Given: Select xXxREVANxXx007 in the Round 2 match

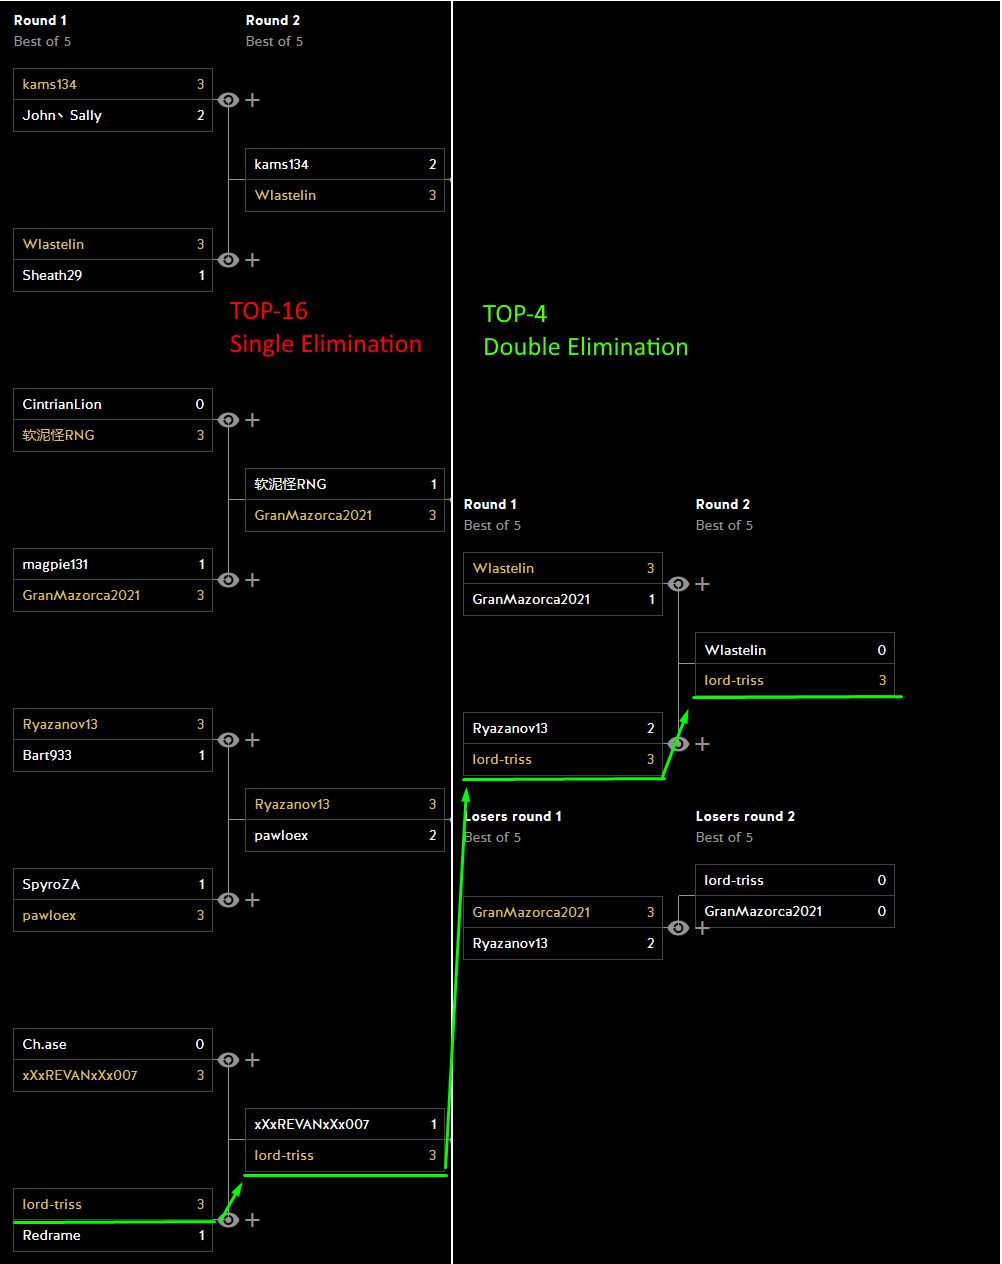Looking at the screenshot, I should coord(312,1124).
